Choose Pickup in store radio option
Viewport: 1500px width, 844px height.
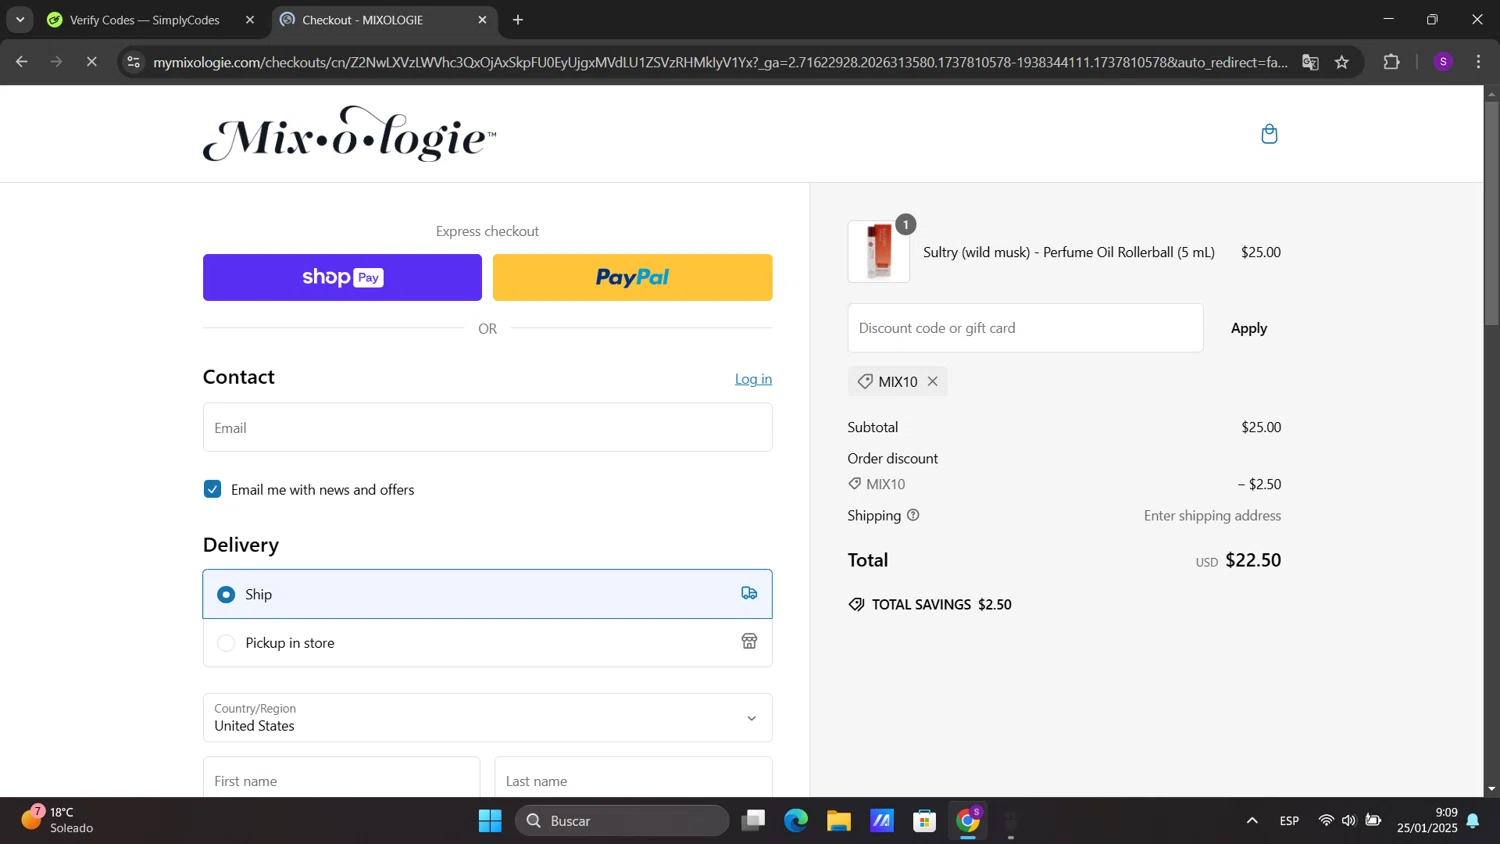(226, 643)
